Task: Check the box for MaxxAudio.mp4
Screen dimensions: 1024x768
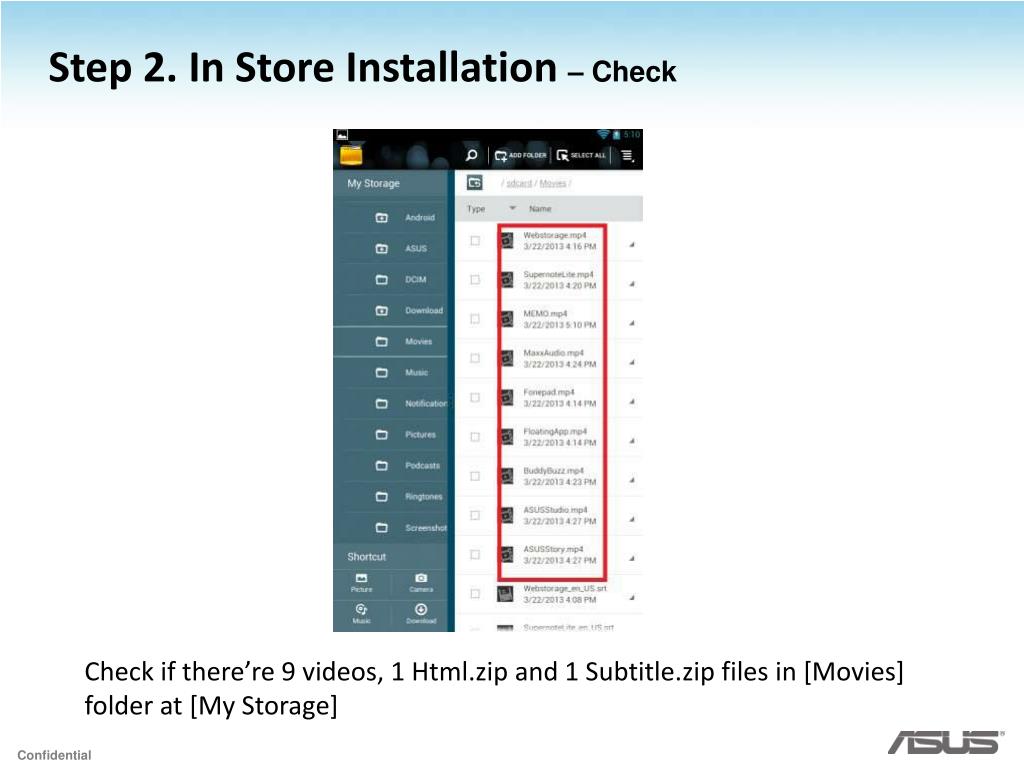Action: pos(475,359)
